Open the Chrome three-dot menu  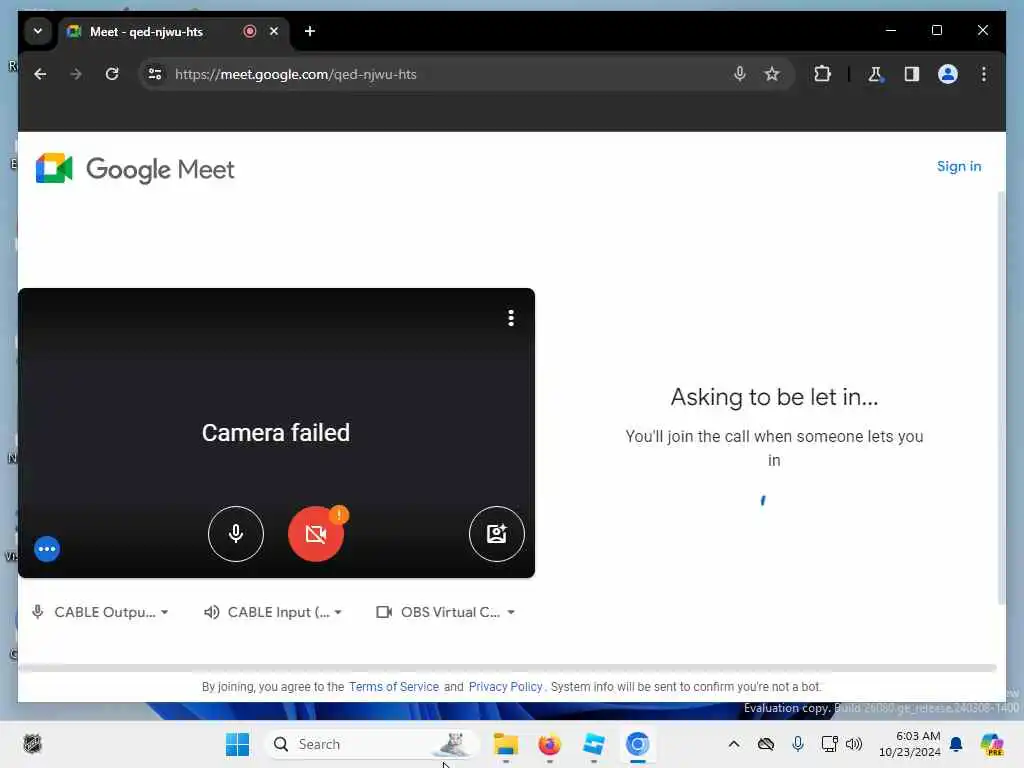(x=984, y=74)
